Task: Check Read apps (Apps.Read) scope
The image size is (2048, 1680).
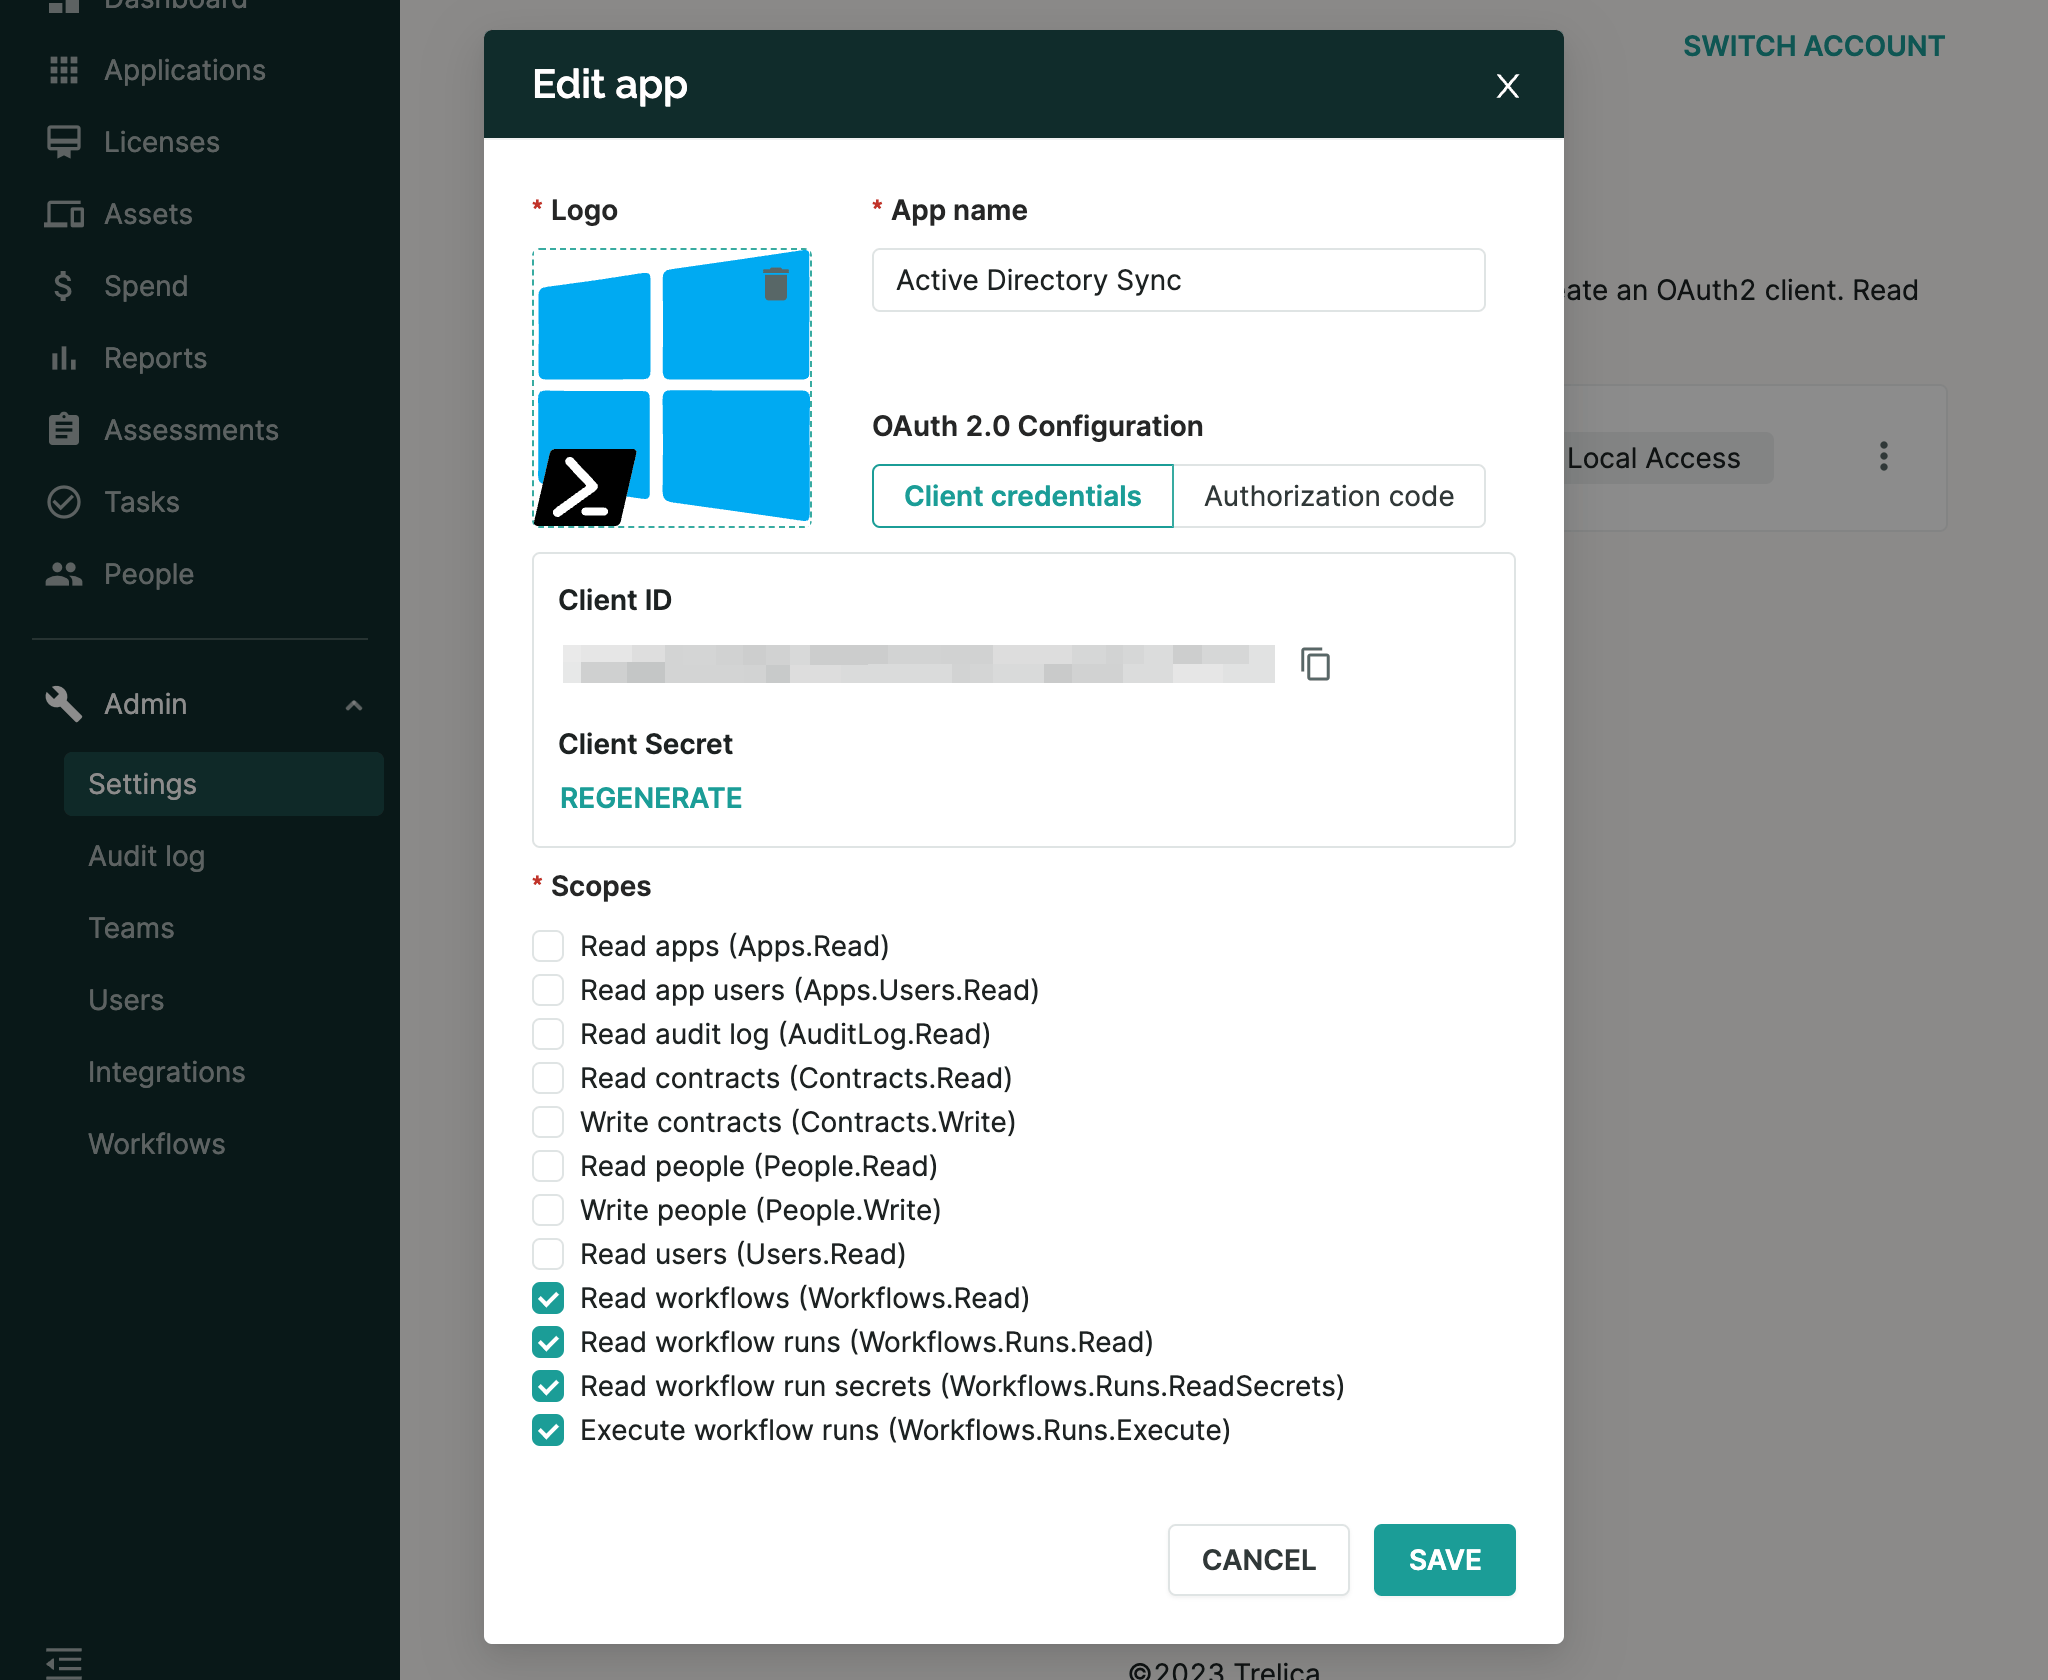Action: click(x=548, y=946)
